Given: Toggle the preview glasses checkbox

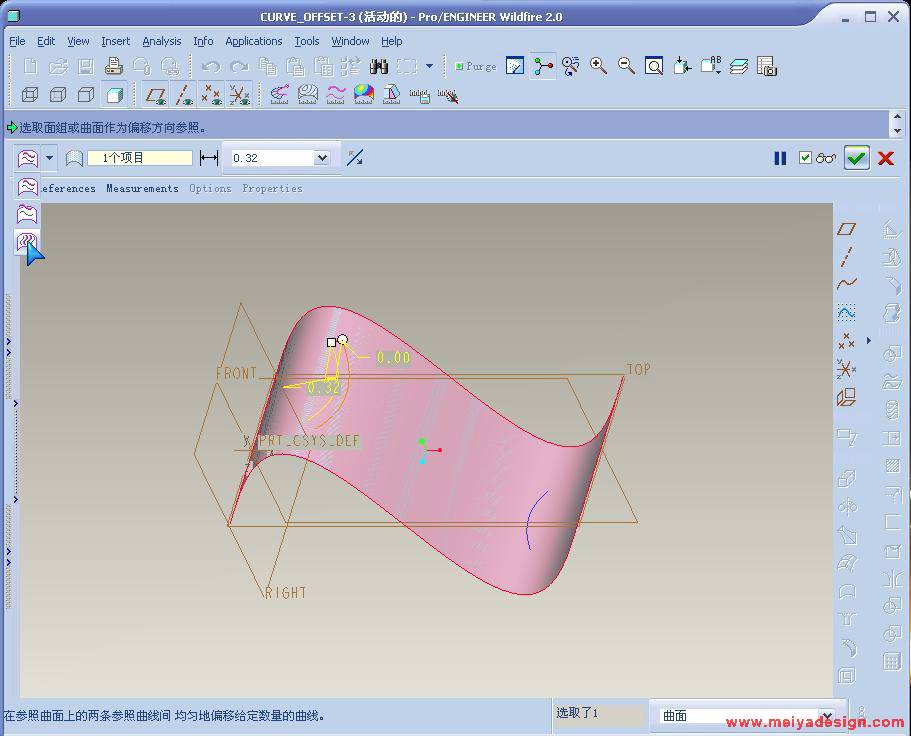Looking at the screenshot, I should tap(806, 158).
